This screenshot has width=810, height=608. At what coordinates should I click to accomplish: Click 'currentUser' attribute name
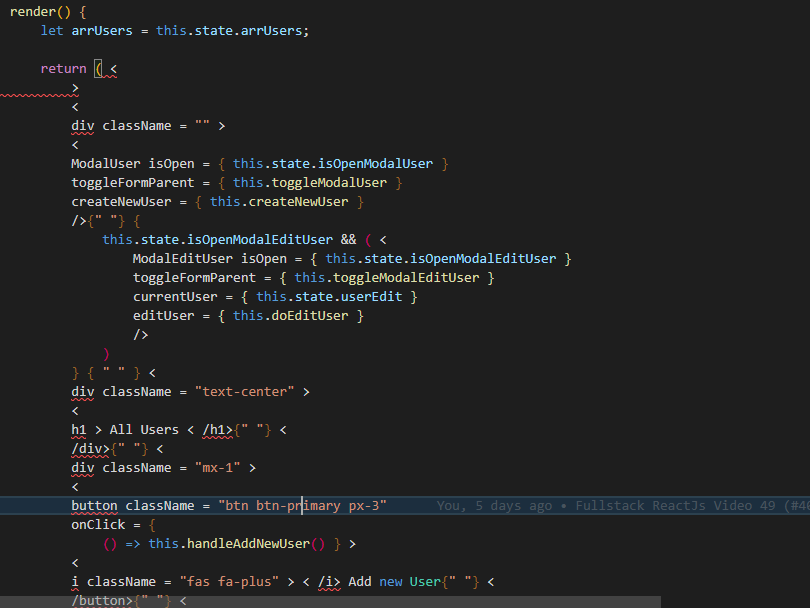point(175,297)
